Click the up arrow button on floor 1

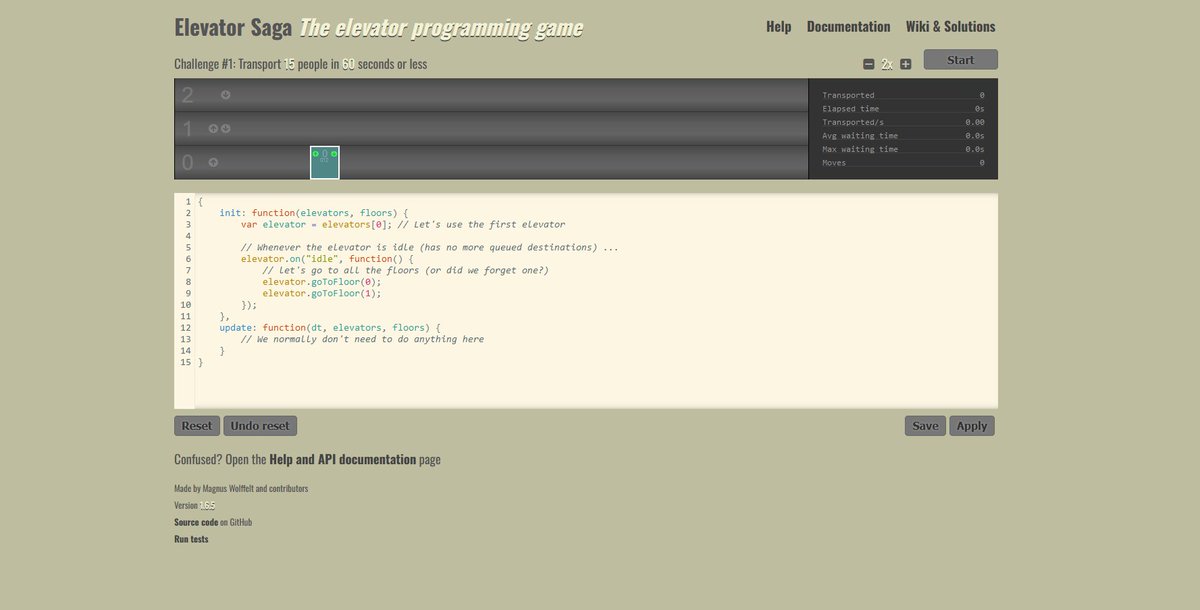(213, 128)
